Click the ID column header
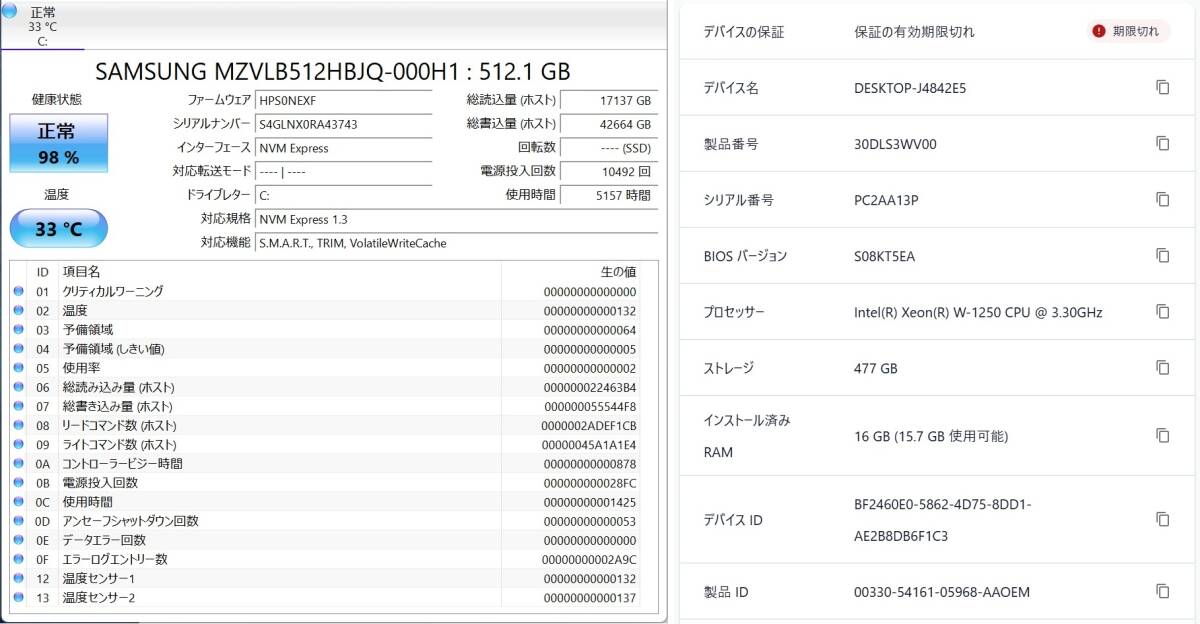Viewport: 1200px width, 624px height. [43, 272]
